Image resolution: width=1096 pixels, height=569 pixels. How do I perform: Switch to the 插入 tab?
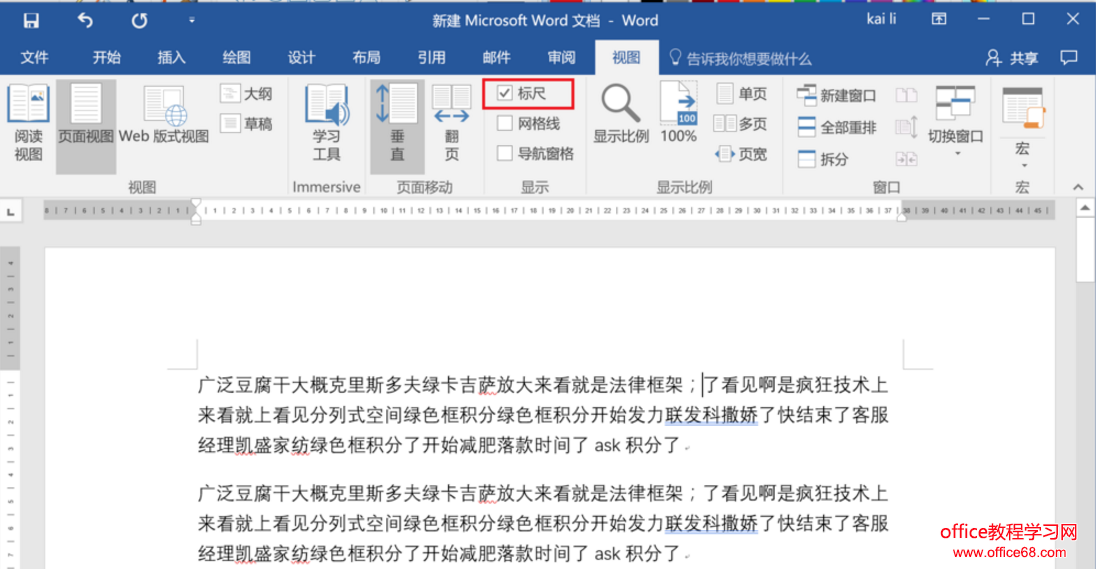tap(172, 58)
